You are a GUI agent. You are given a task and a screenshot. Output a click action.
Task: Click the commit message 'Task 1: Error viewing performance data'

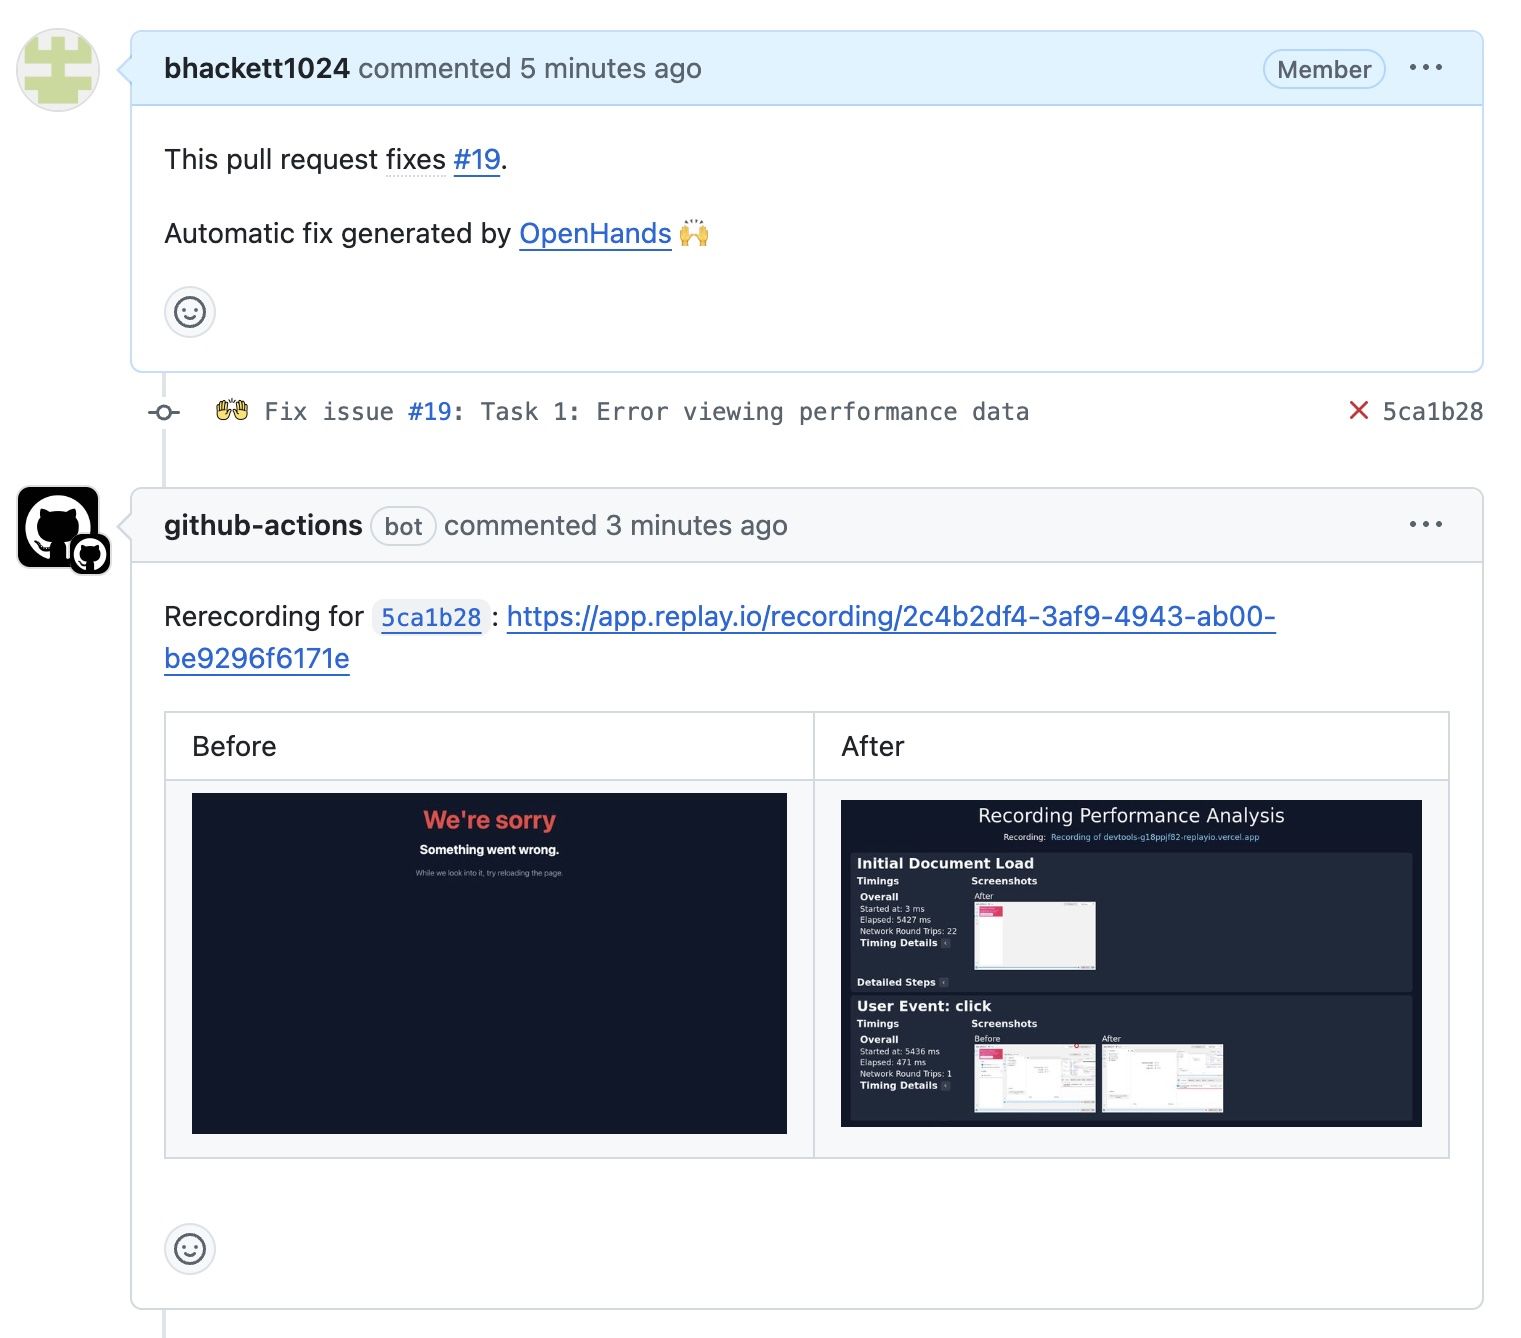[x=755, y=412]
